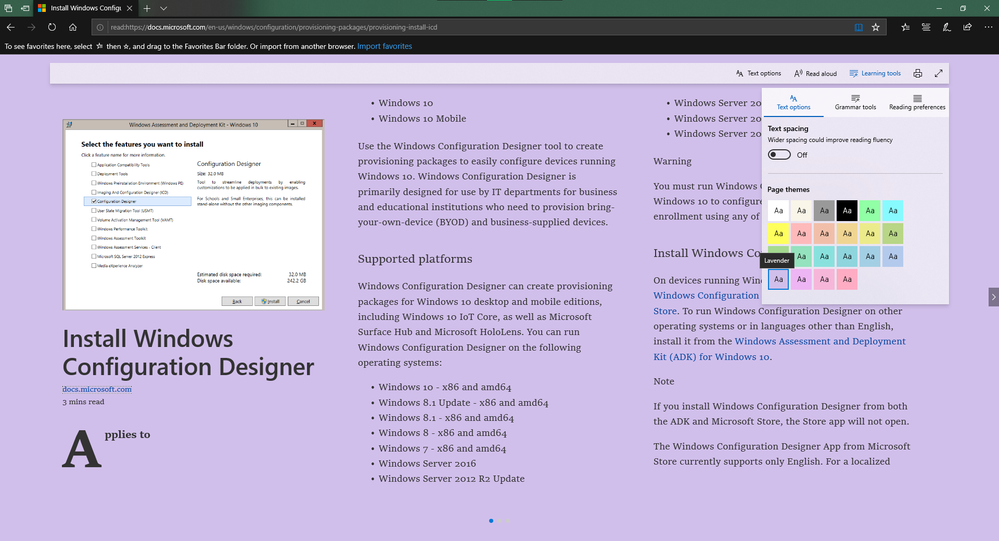Click 'Windows 10 Mobile' list item
This screenshot has height=541, width=999.
pyautogui.click(x=422, y=119)
